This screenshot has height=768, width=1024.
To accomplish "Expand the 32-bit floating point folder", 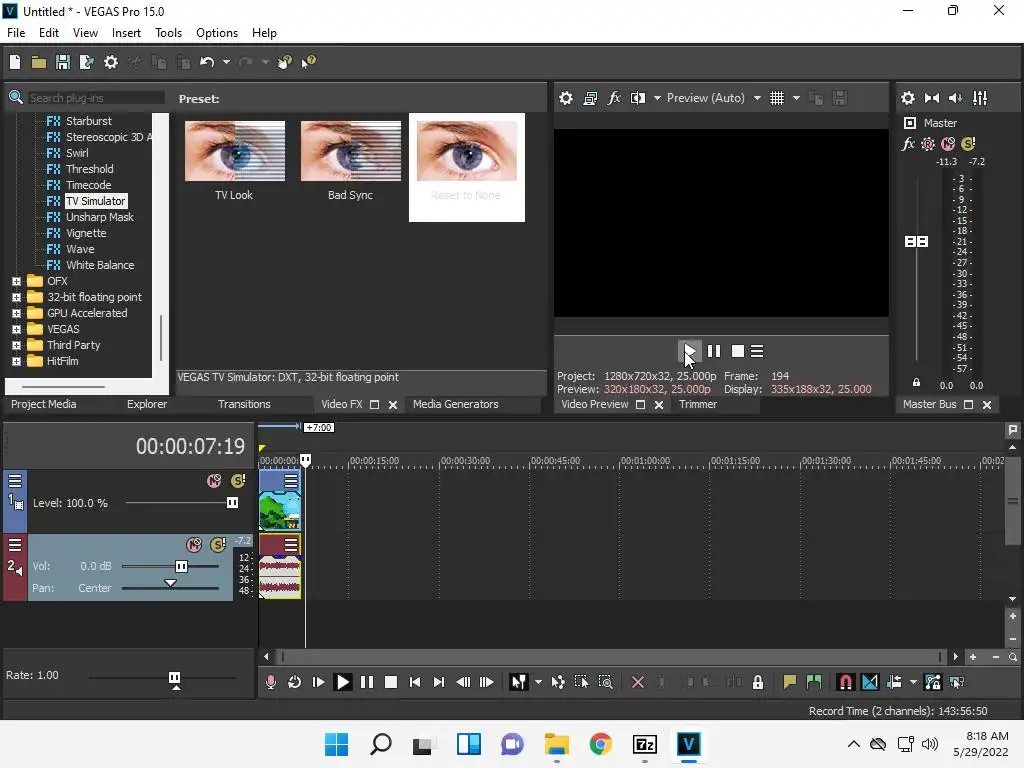I will tap(16, 297).
